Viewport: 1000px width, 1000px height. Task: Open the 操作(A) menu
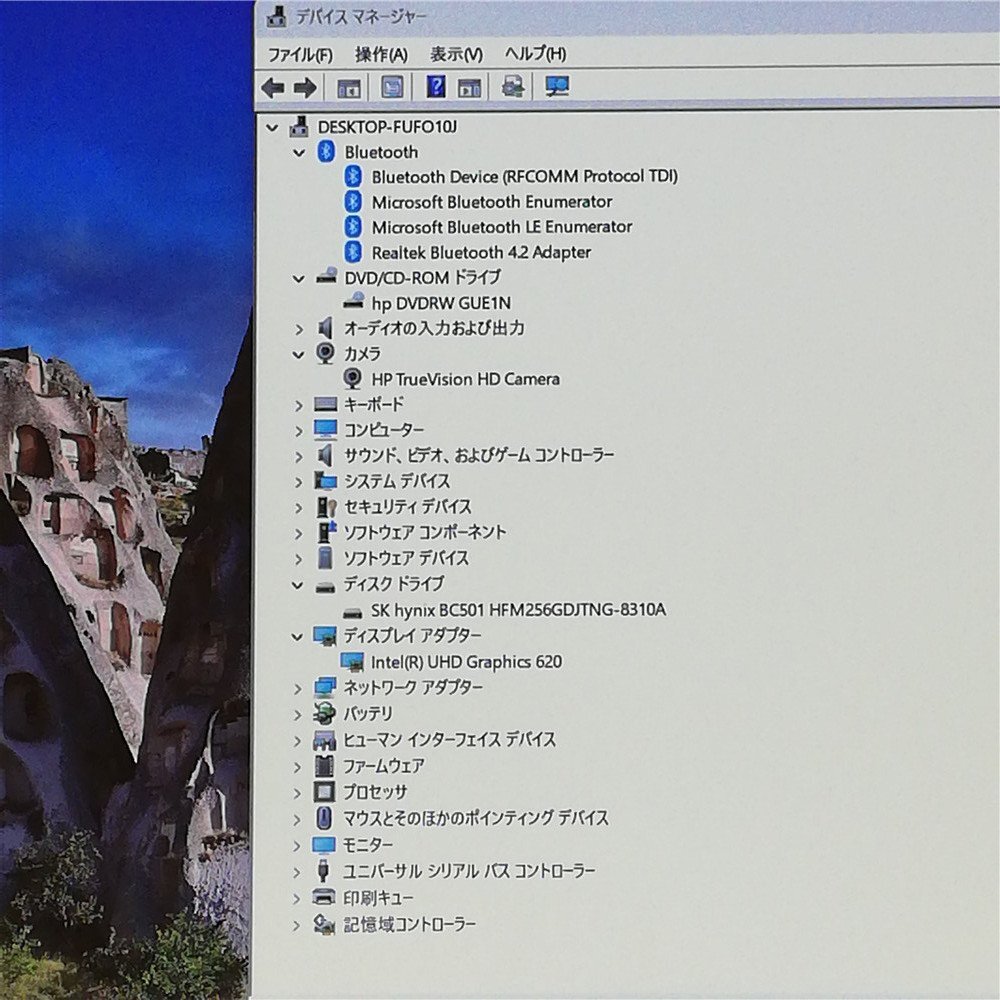(381, 54)
